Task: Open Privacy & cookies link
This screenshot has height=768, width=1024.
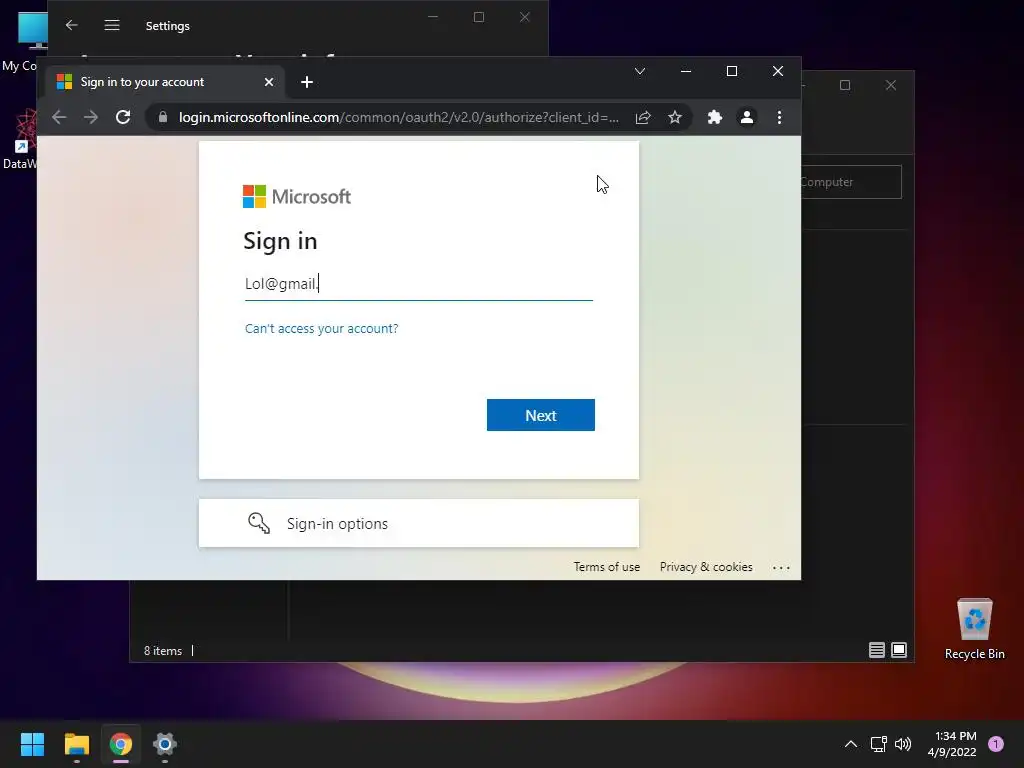Action: 706,567
